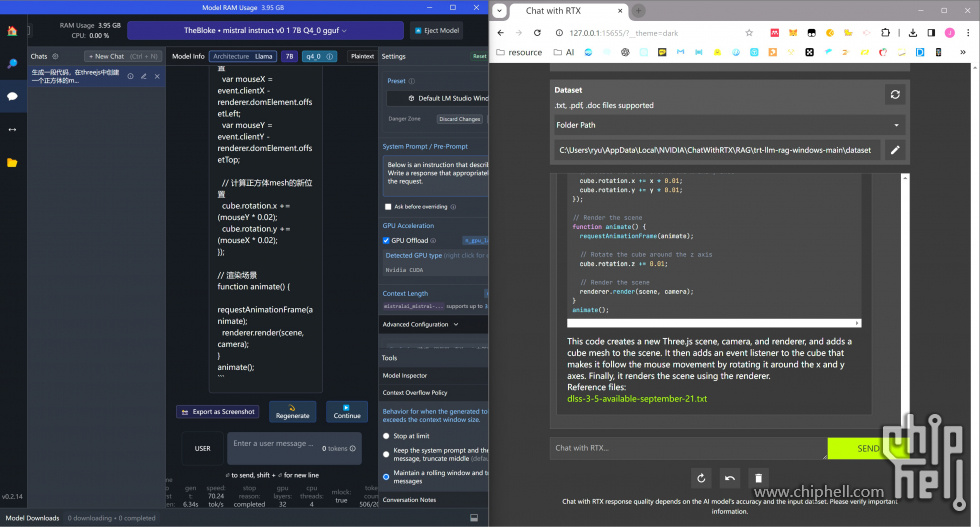The height and width of the screenshot is (527, 980).
Task: Enable Ask before overriding checkbox
Action: (388, 207)
